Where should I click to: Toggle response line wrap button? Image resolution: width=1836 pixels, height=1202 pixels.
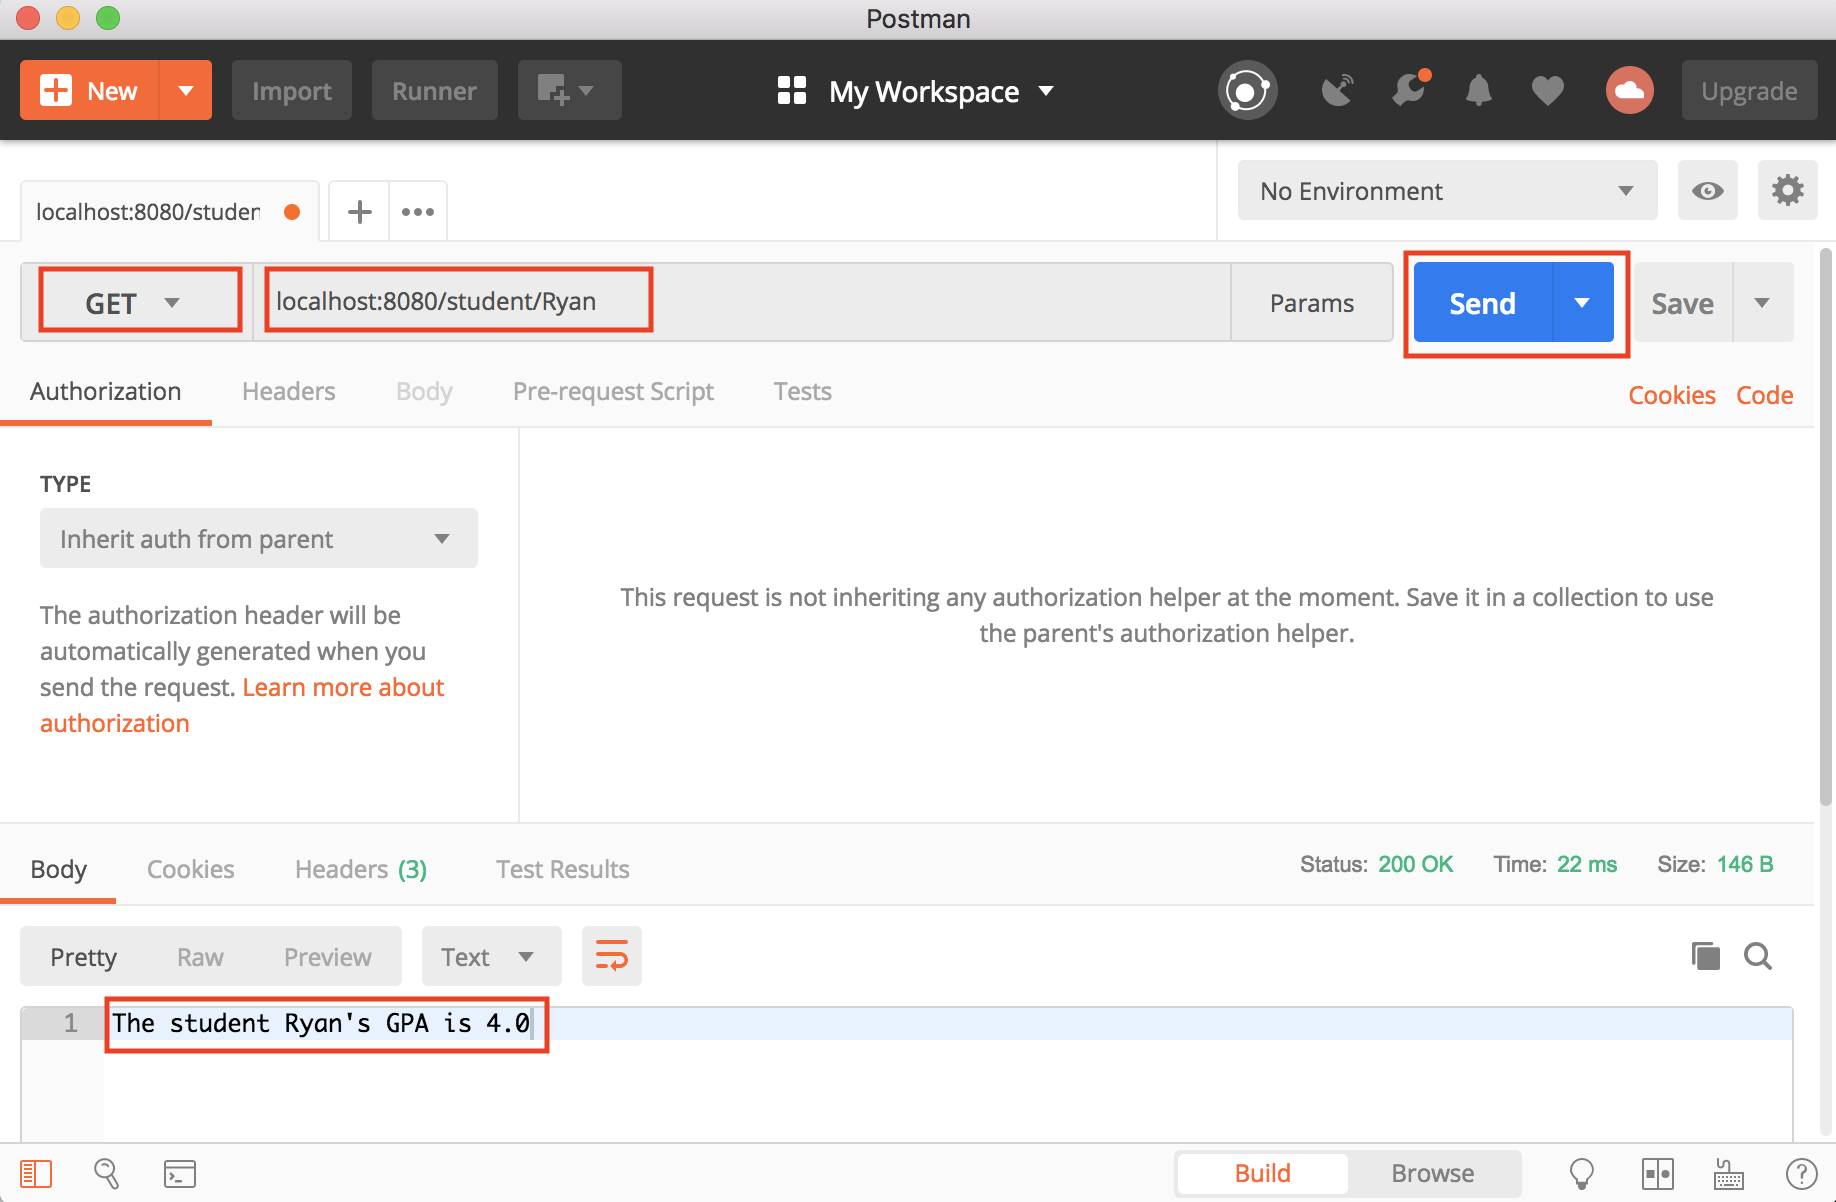[x=611, y=956]
